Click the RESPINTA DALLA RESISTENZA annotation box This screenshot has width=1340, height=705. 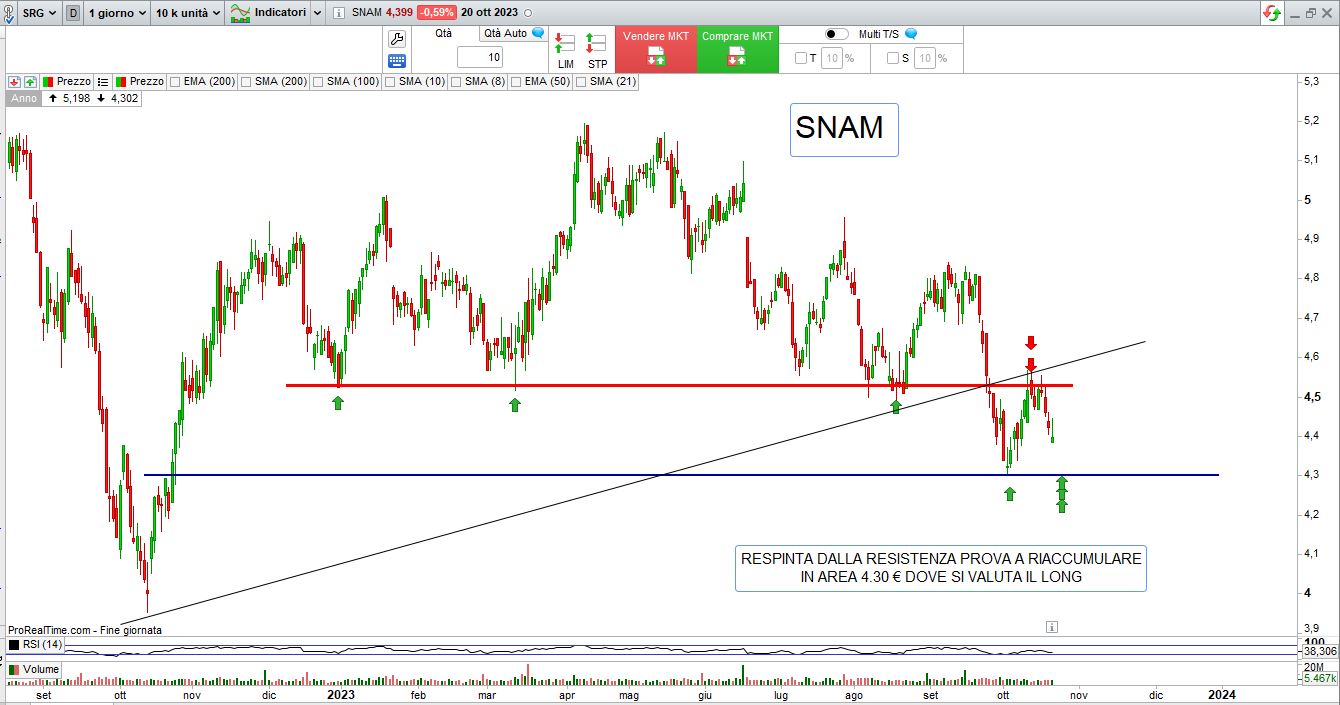[940, 568]
